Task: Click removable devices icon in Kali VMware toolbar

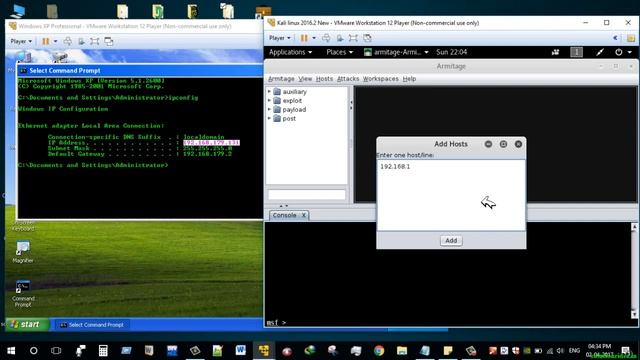Action: (340, 38)
